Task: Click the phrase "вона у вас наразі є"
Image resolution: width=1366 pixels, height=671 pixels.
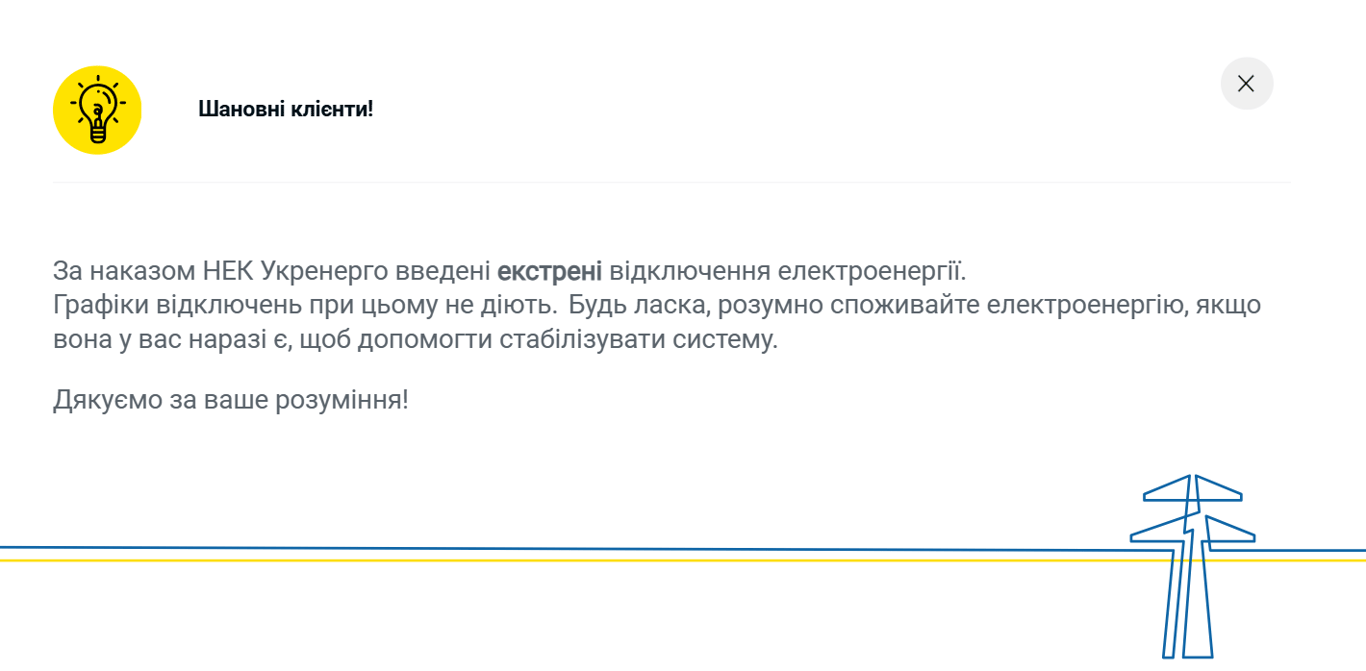Action: 169,339
